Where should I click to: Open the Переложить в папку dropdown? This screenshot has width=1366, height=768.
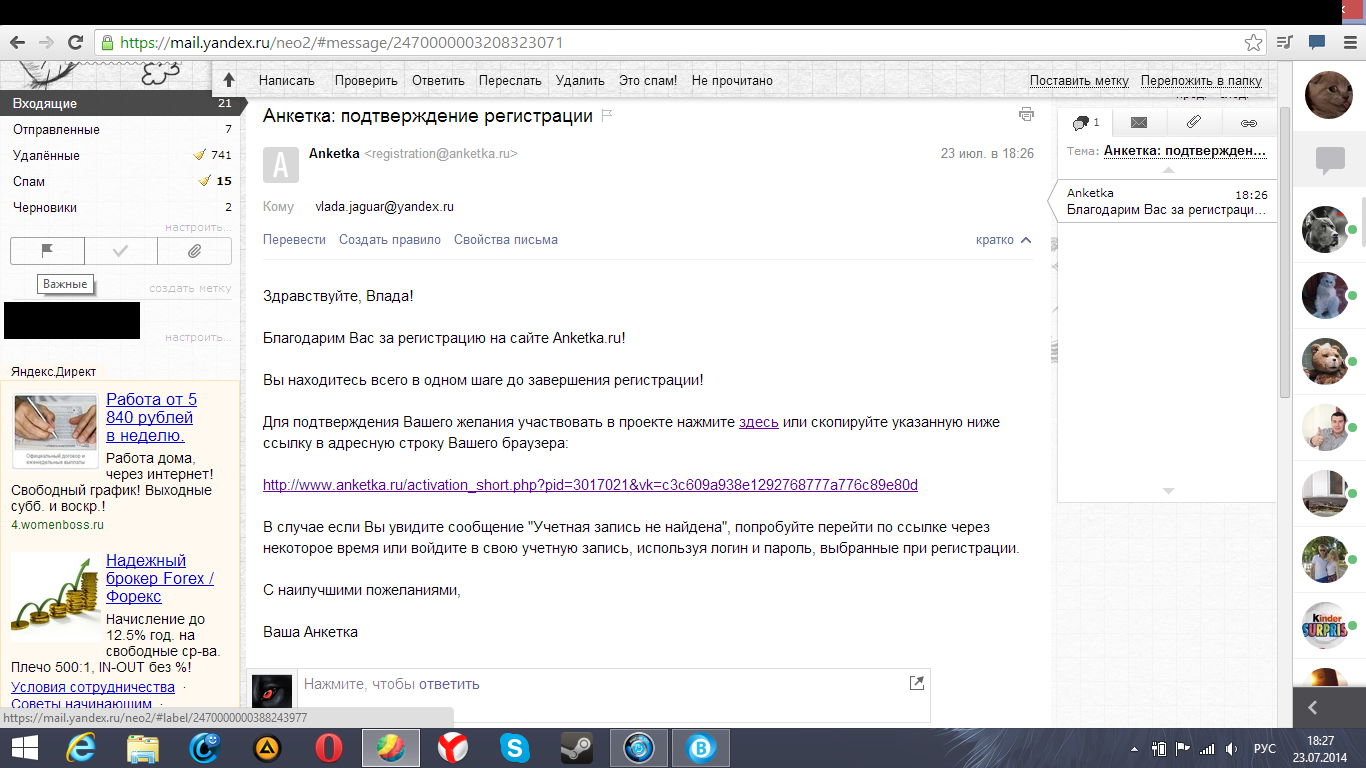click(1201, 81)
